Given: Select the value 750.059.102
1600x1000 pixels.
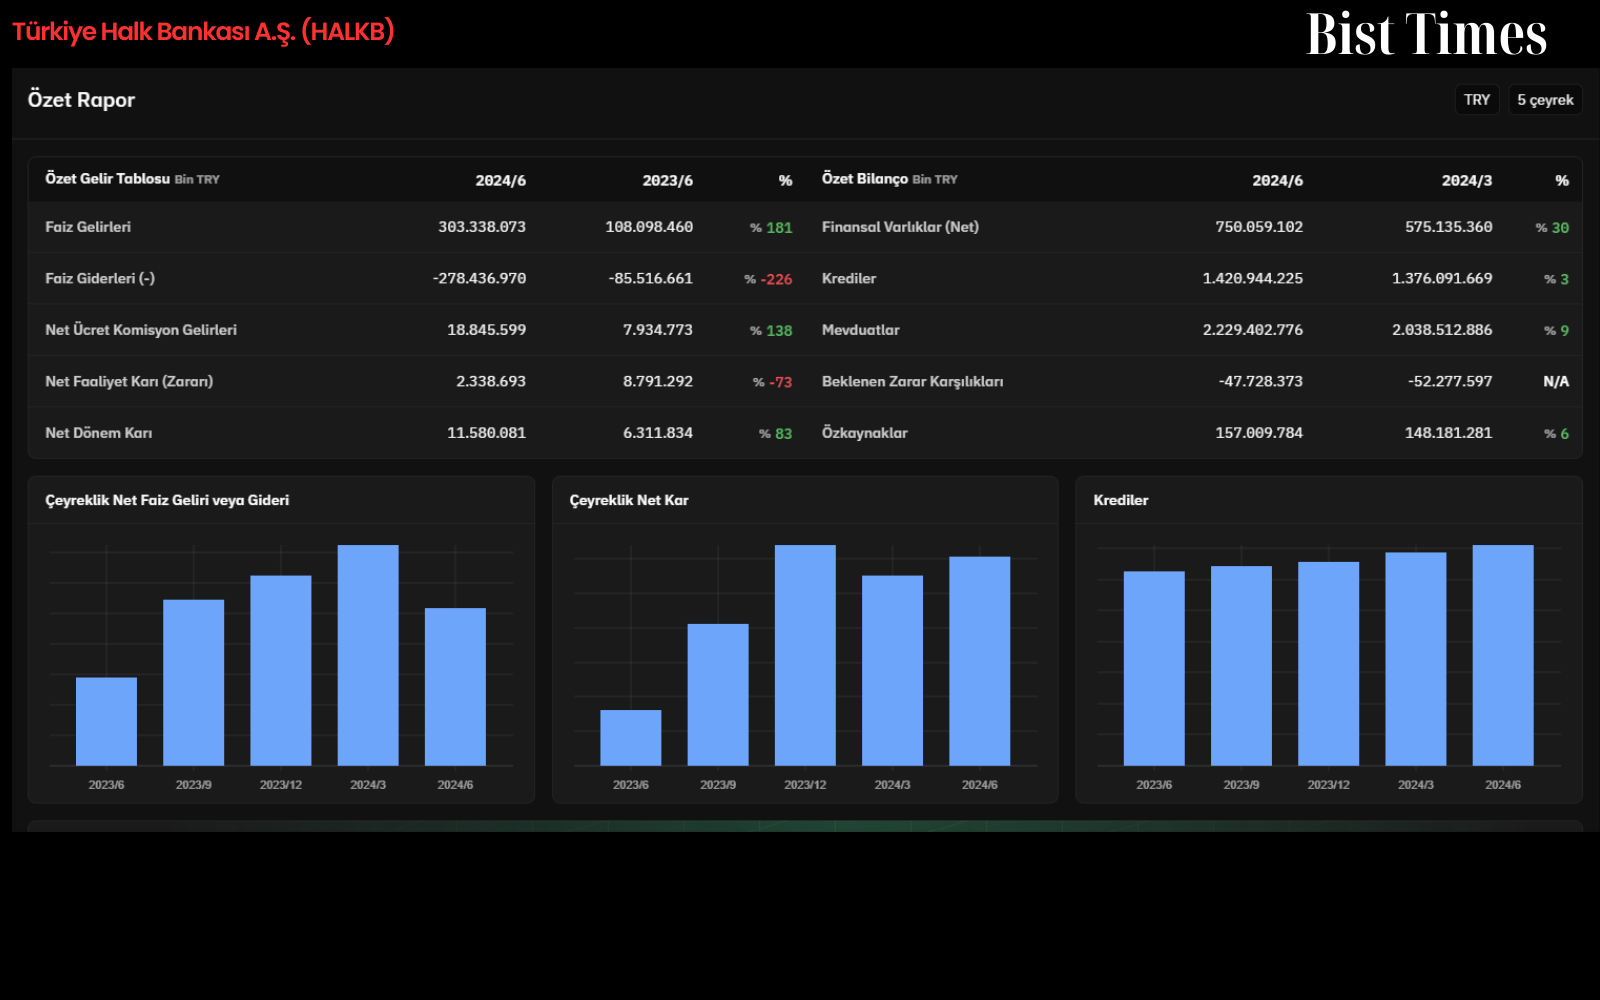Looking at the screenshot, I should (1259, 227).
